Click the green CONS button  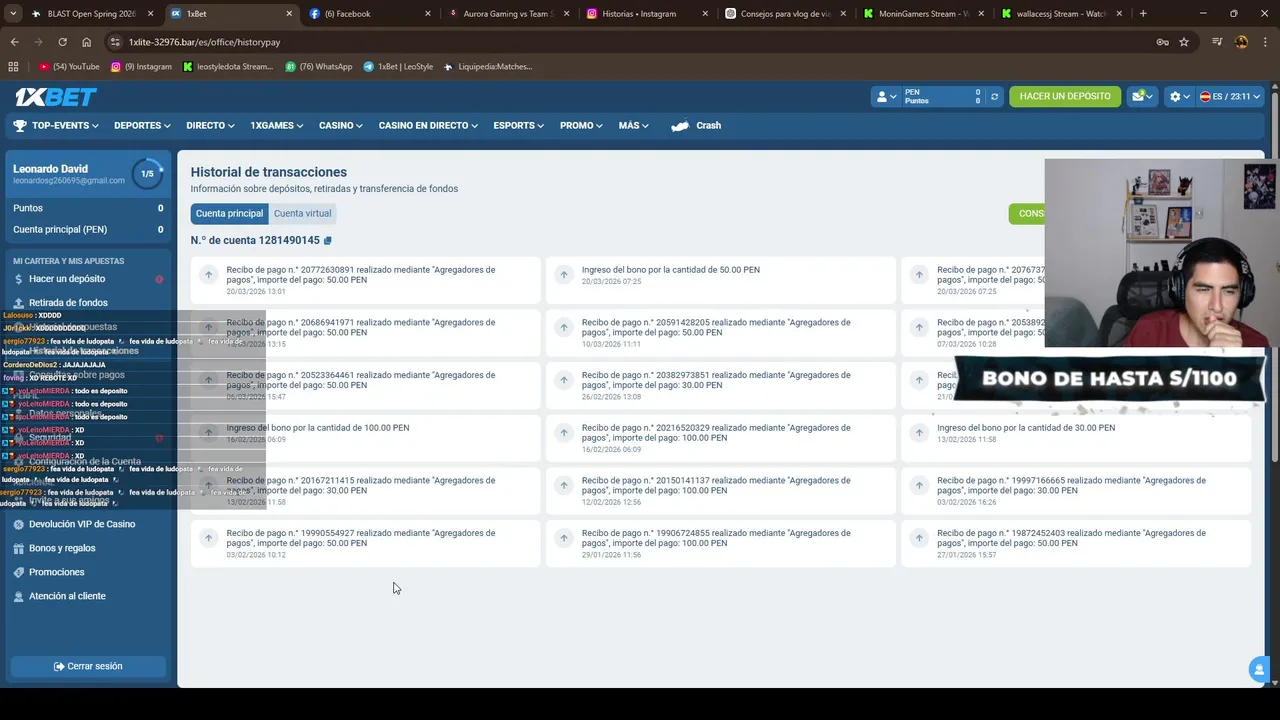[1027, 214]
